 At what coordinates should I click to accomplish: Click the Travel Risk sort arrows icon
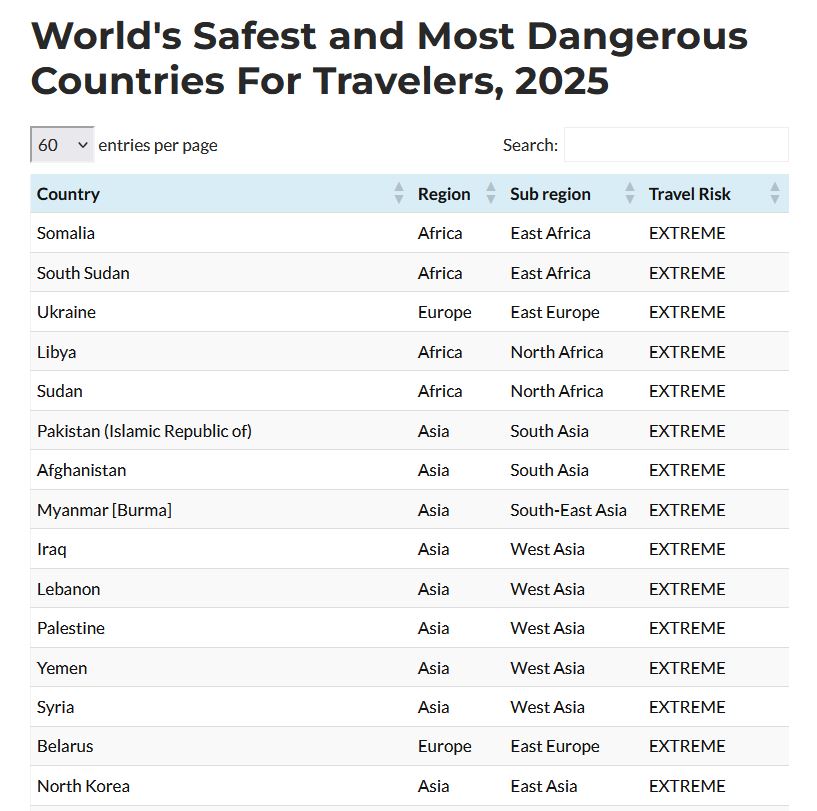(x=774, y=194)
